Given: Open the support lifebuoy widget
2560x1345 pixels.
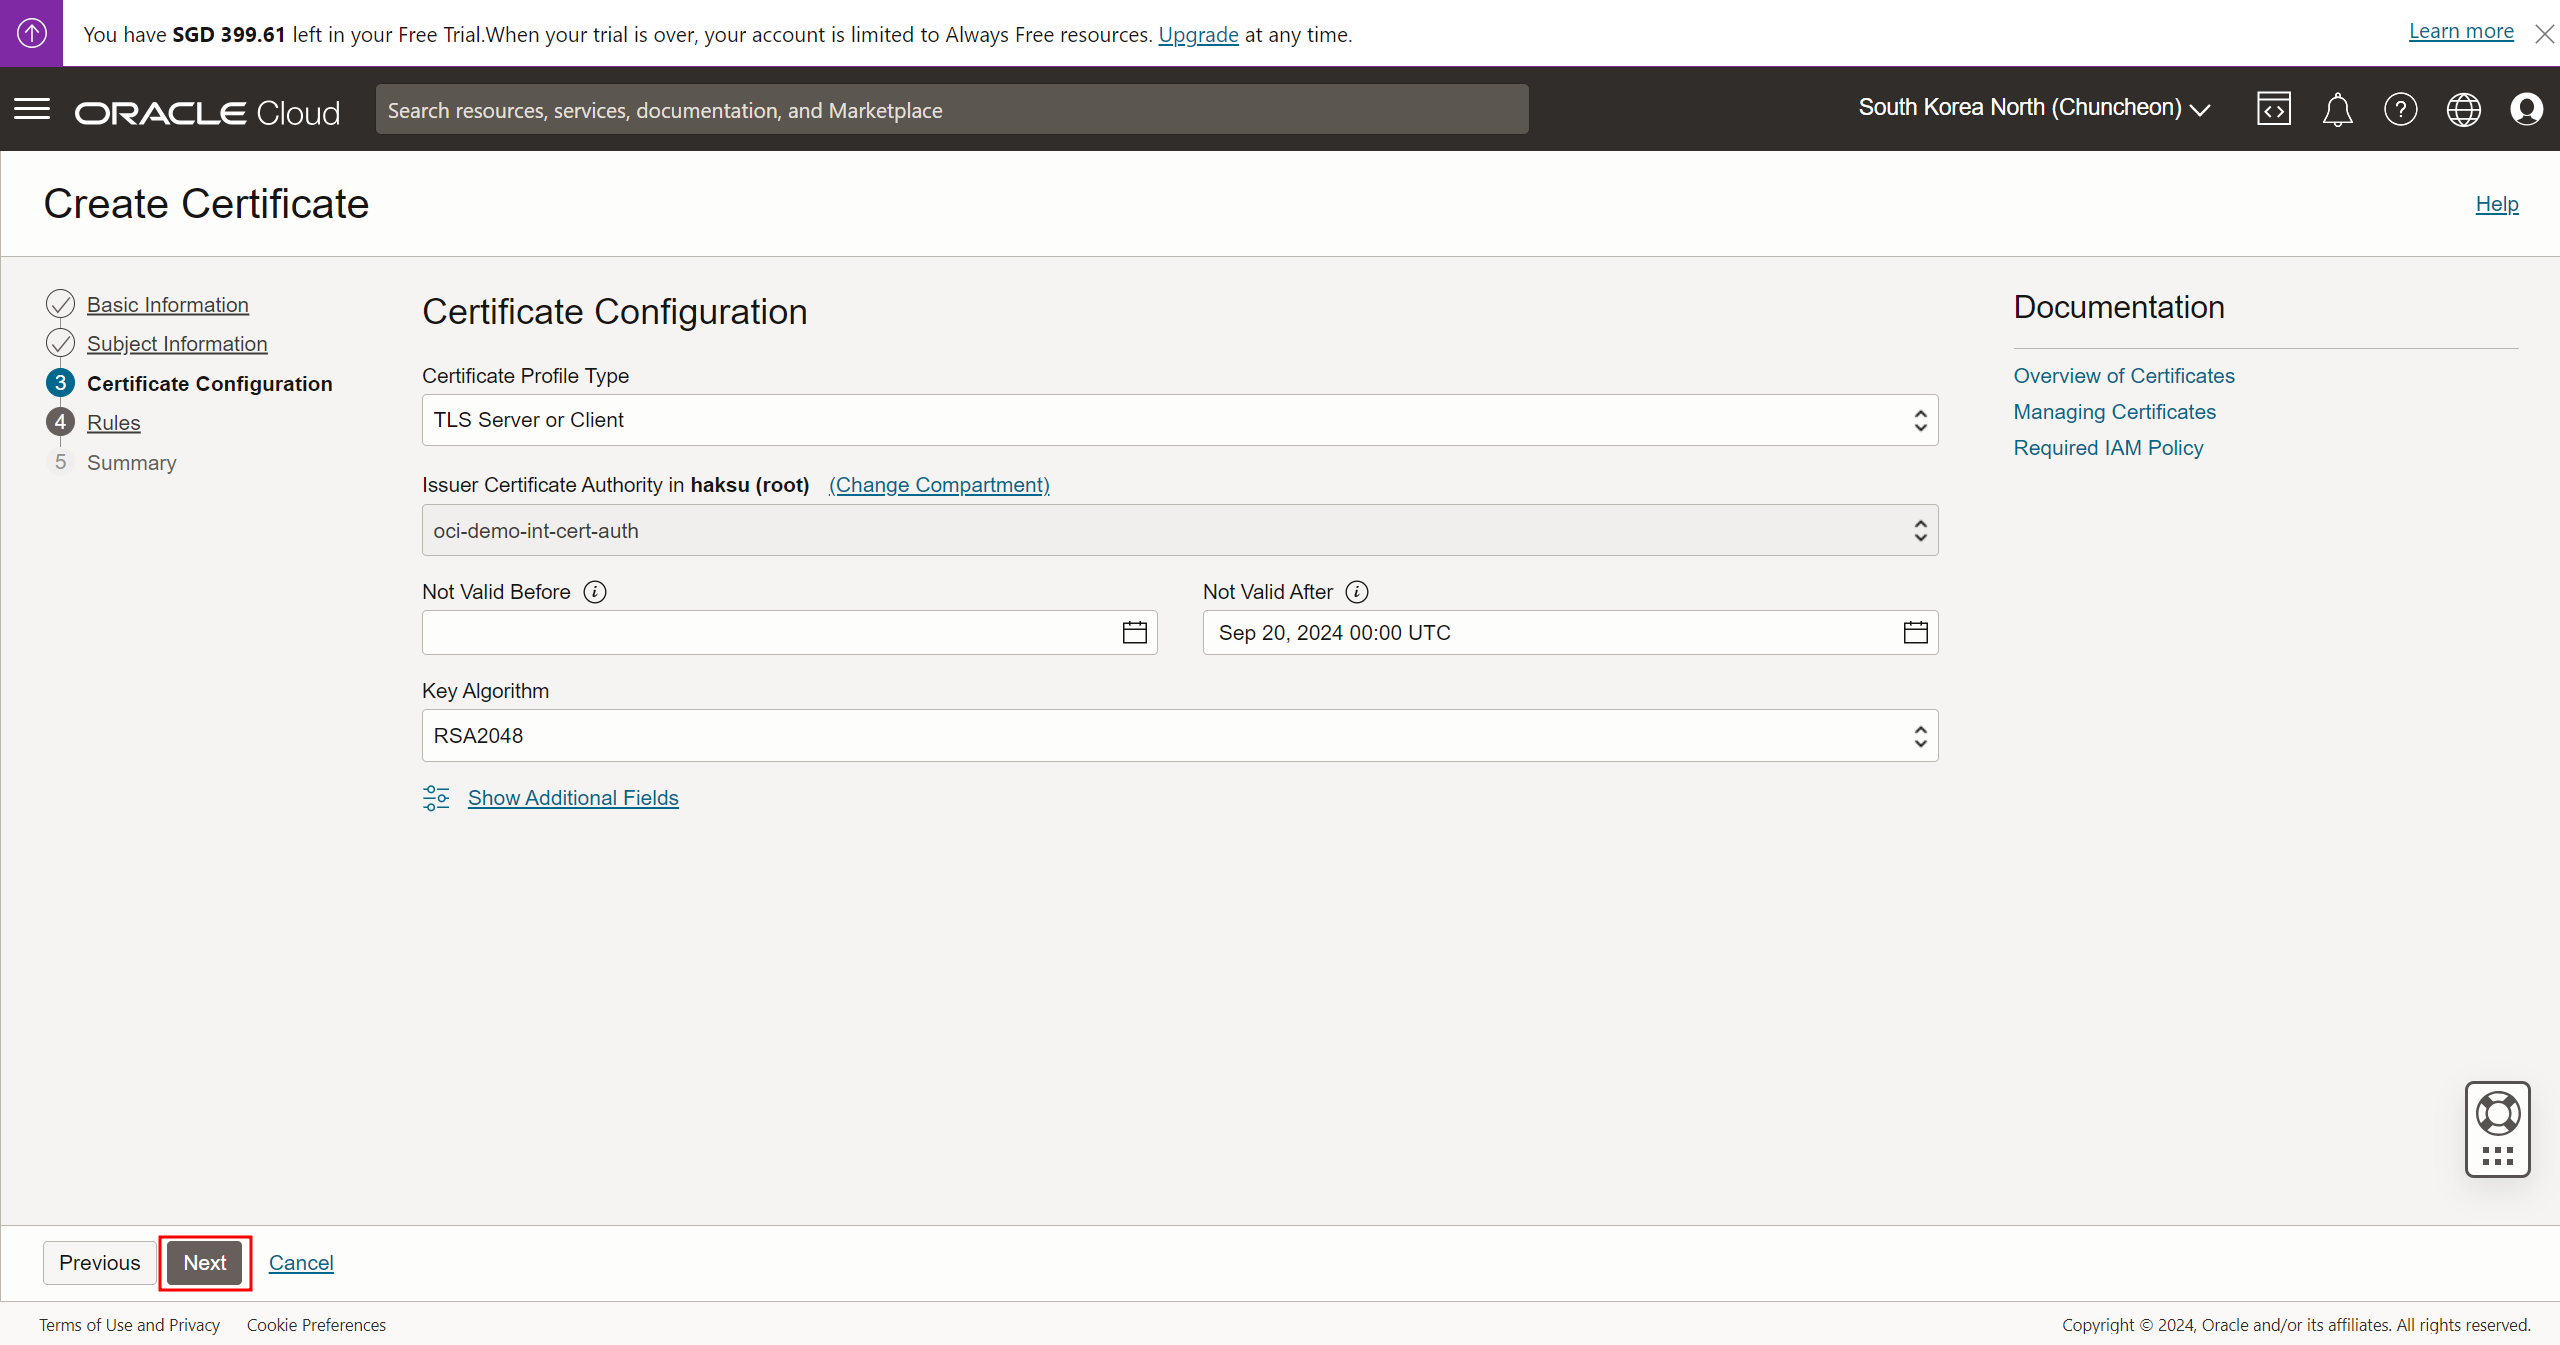Looking at the screenshot, I should point(2497,1114).
